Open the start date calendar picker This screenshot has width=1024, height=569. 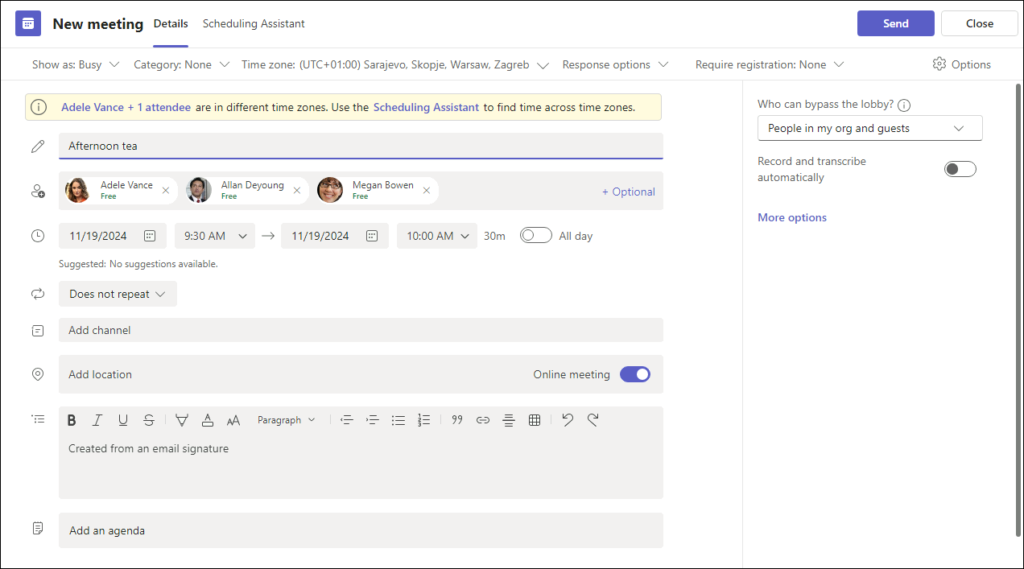(150, 236)
